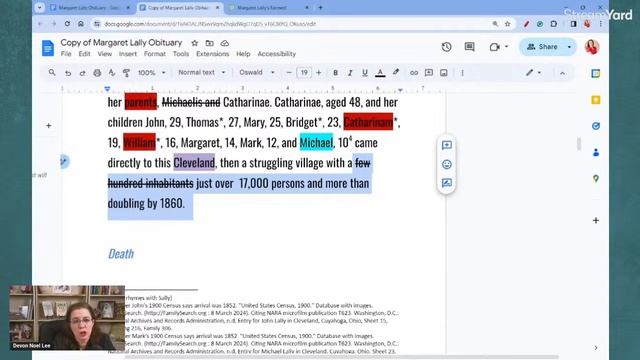Show all comments icon
640x360 pixels.
coord(469,47)
